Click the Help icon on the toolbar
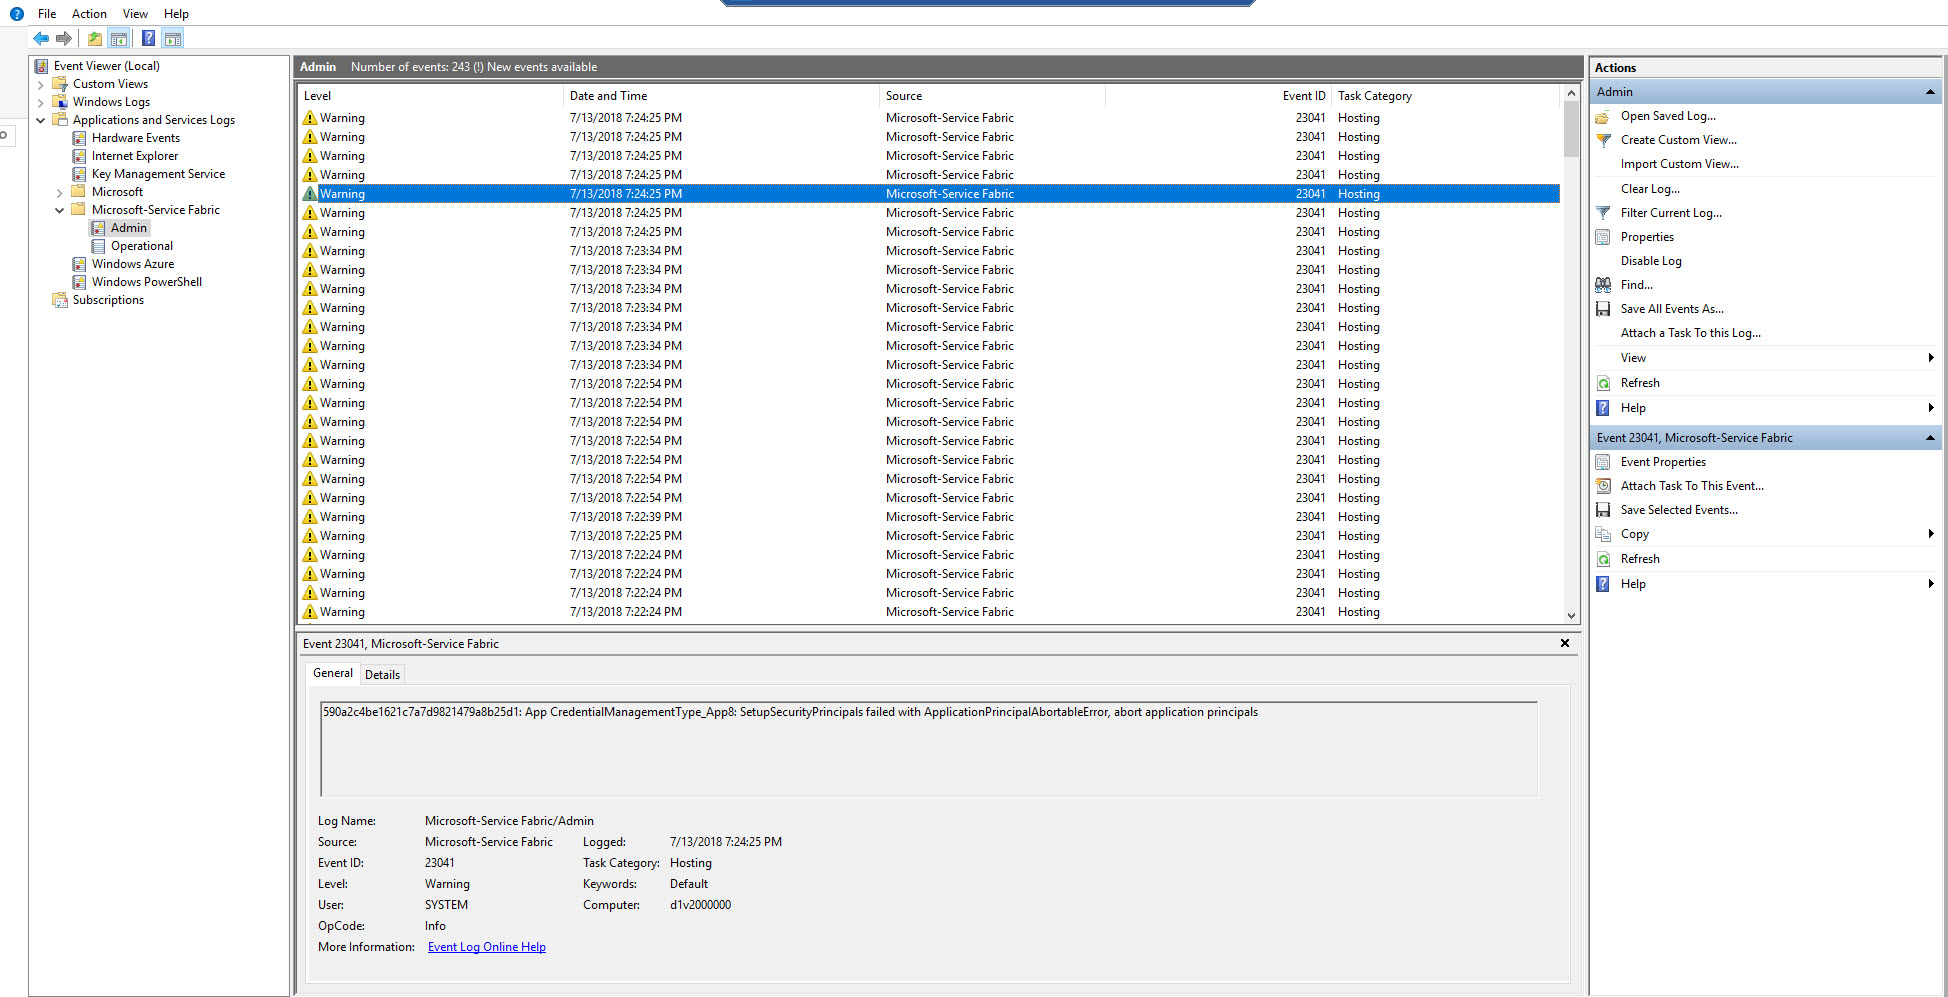Image resolution: width=1948 pixels, height=997 pixels. point(148,38)
